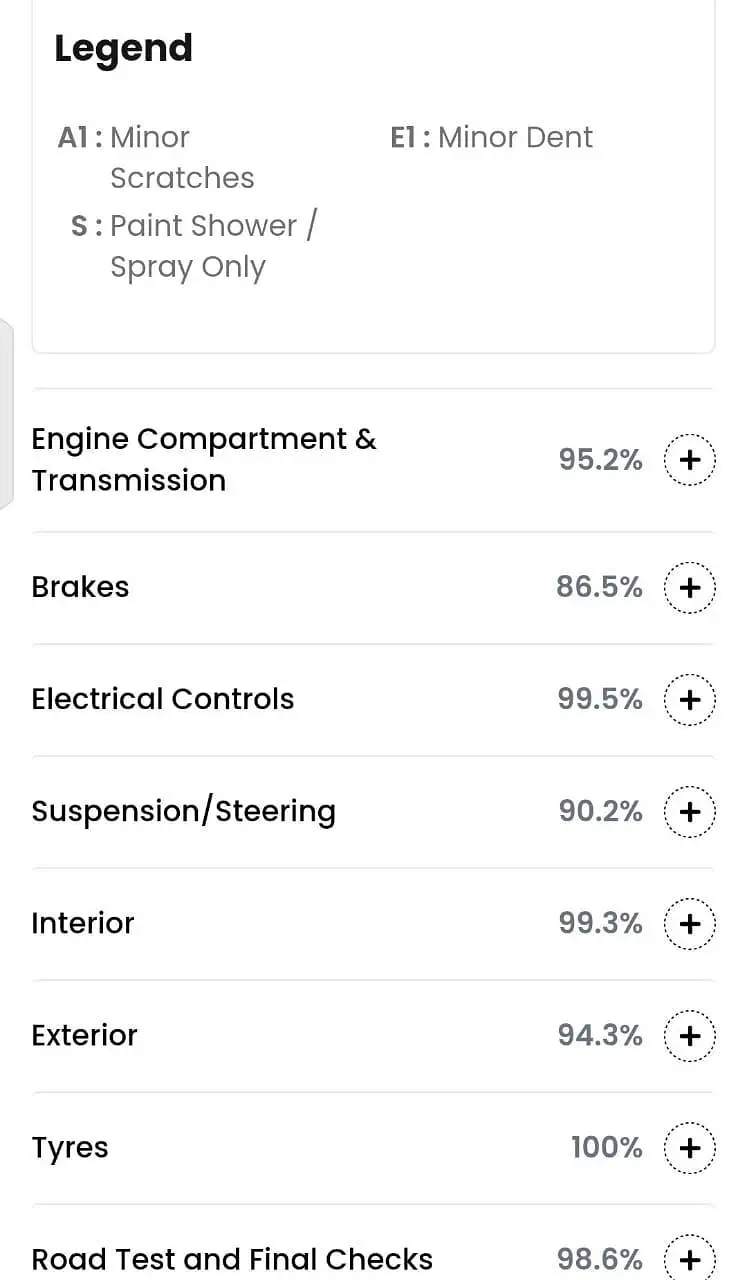Expand Exterior using the plus icon
Image resolution: width=747 pixels, height=1280 pixels.
(690, 1035)
